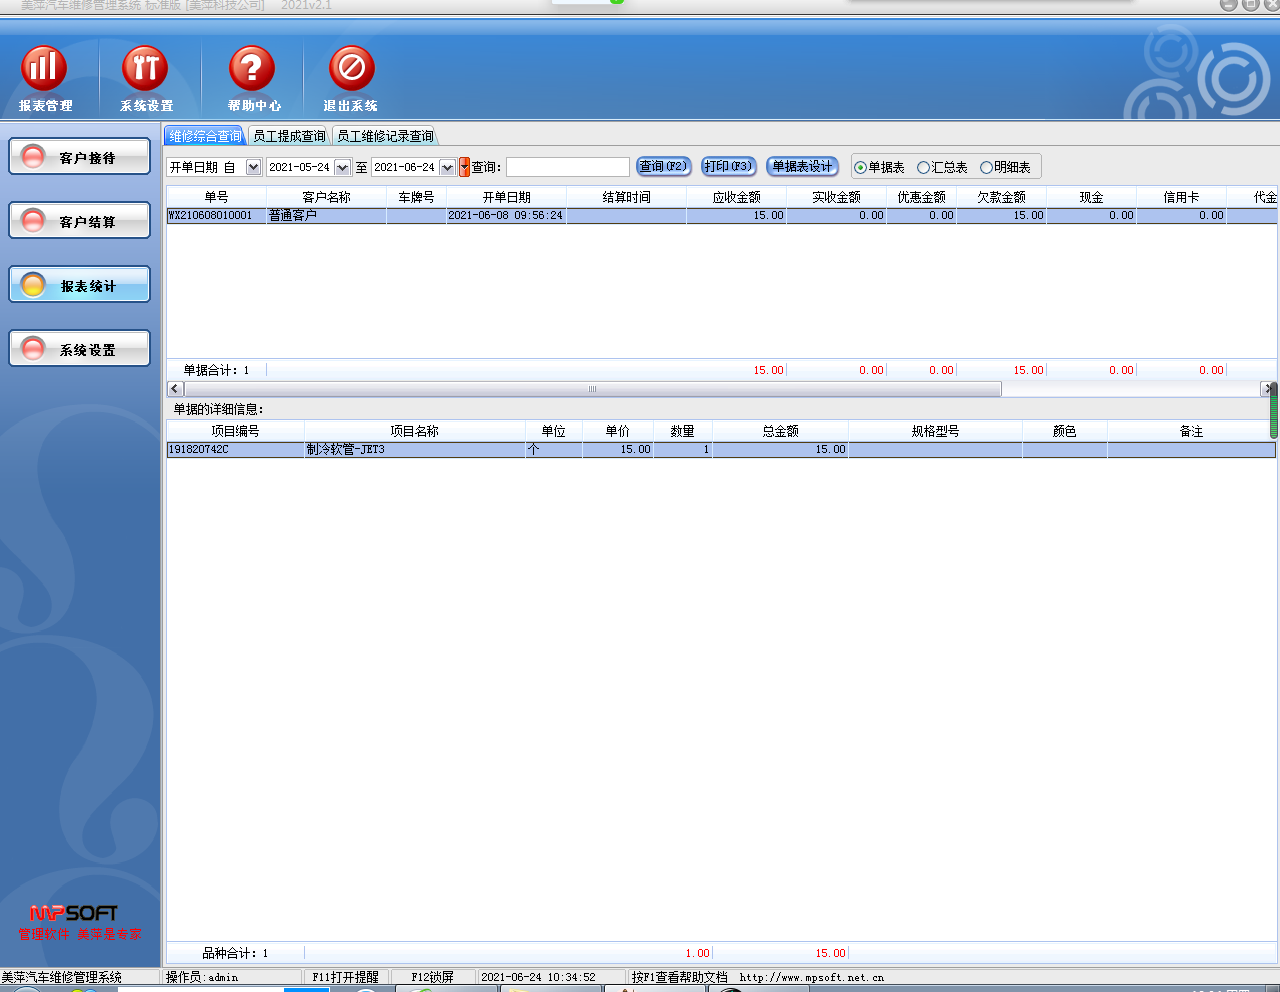This screenshot has height=992, width=1280.
Task: Click the 查询(F2) button
Action: pyautogui.click(x=664, y=166)
